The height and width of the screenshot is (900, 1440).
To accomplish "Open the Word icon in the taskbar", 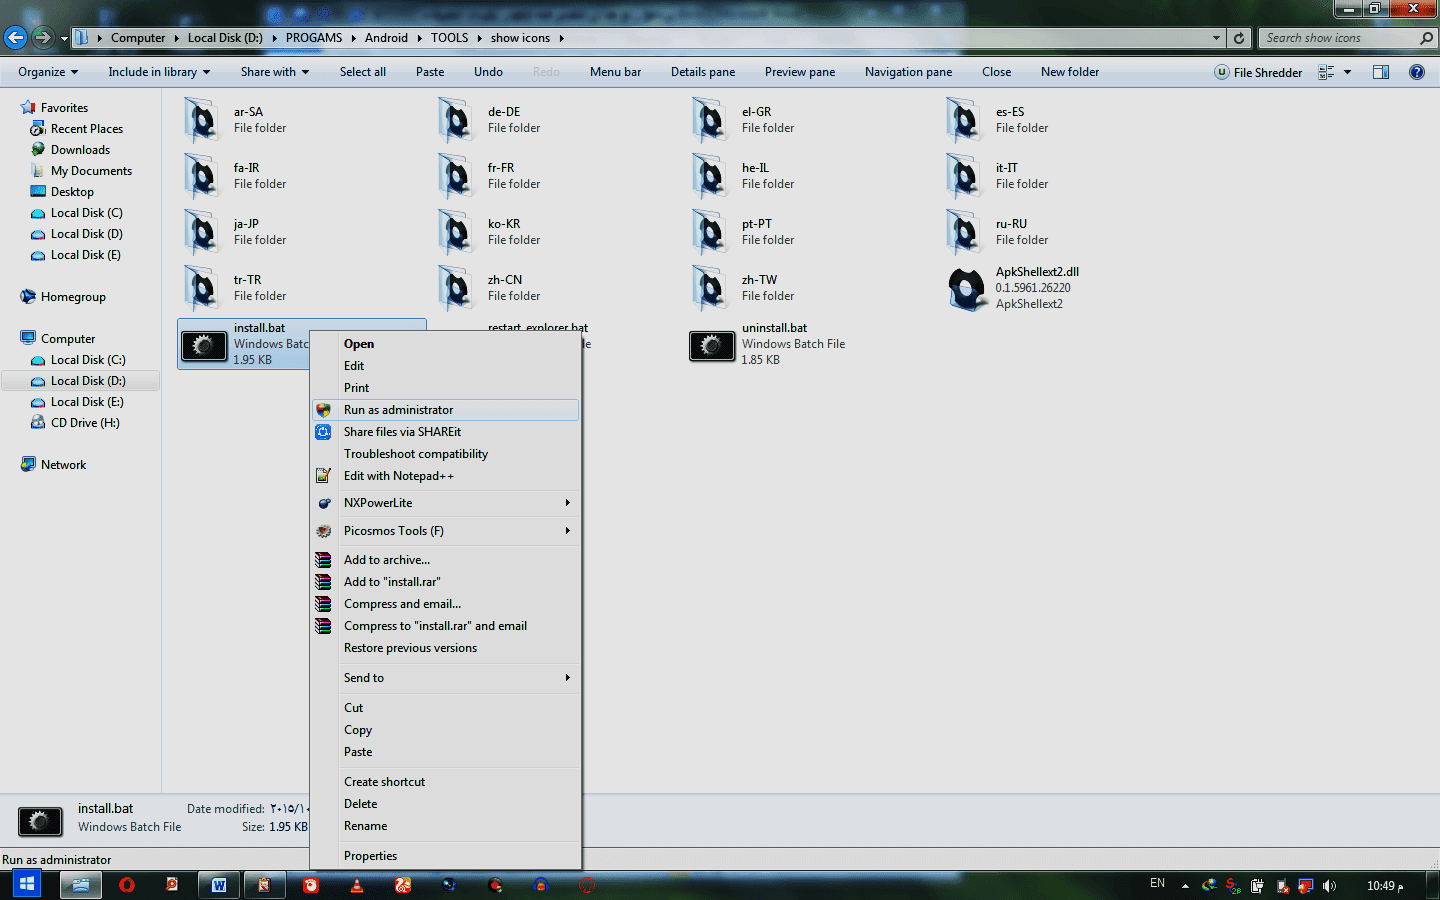I will click(x=219, y=885).
